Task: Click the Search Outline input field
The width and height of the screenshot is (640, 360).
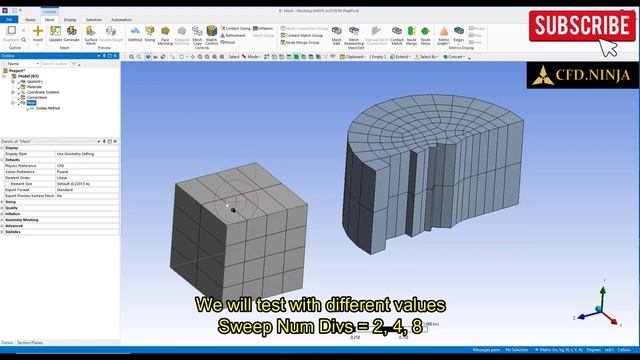Action: click(55, 64)
